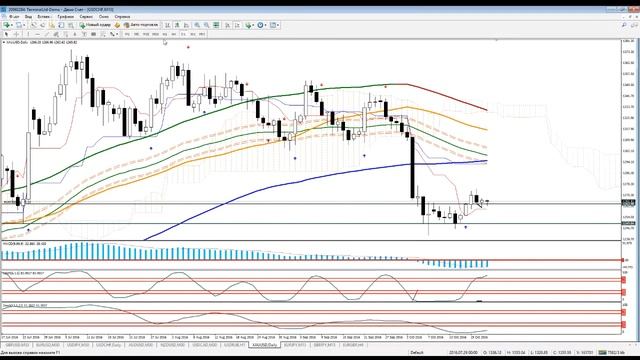Click the connection status indicator in status bar
640x360 pixels.
click(611, 352)
